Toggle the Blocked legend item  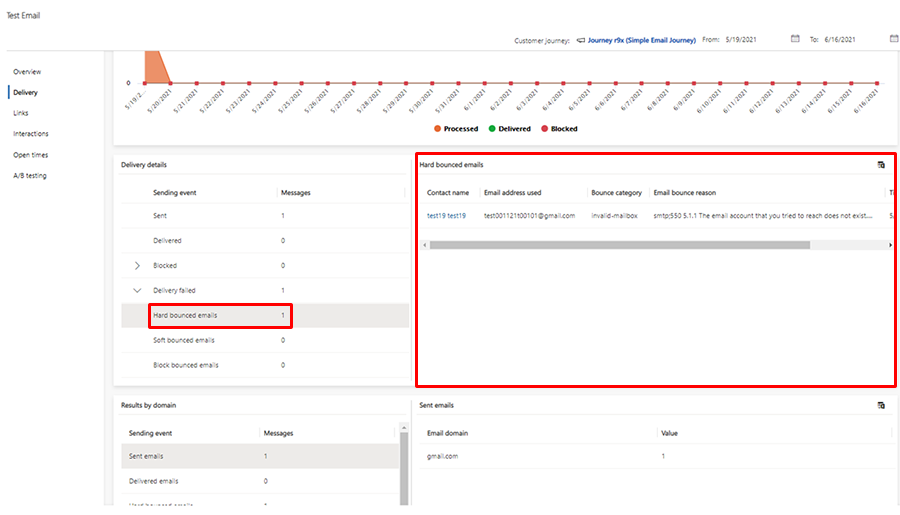[x=560, y=129]
